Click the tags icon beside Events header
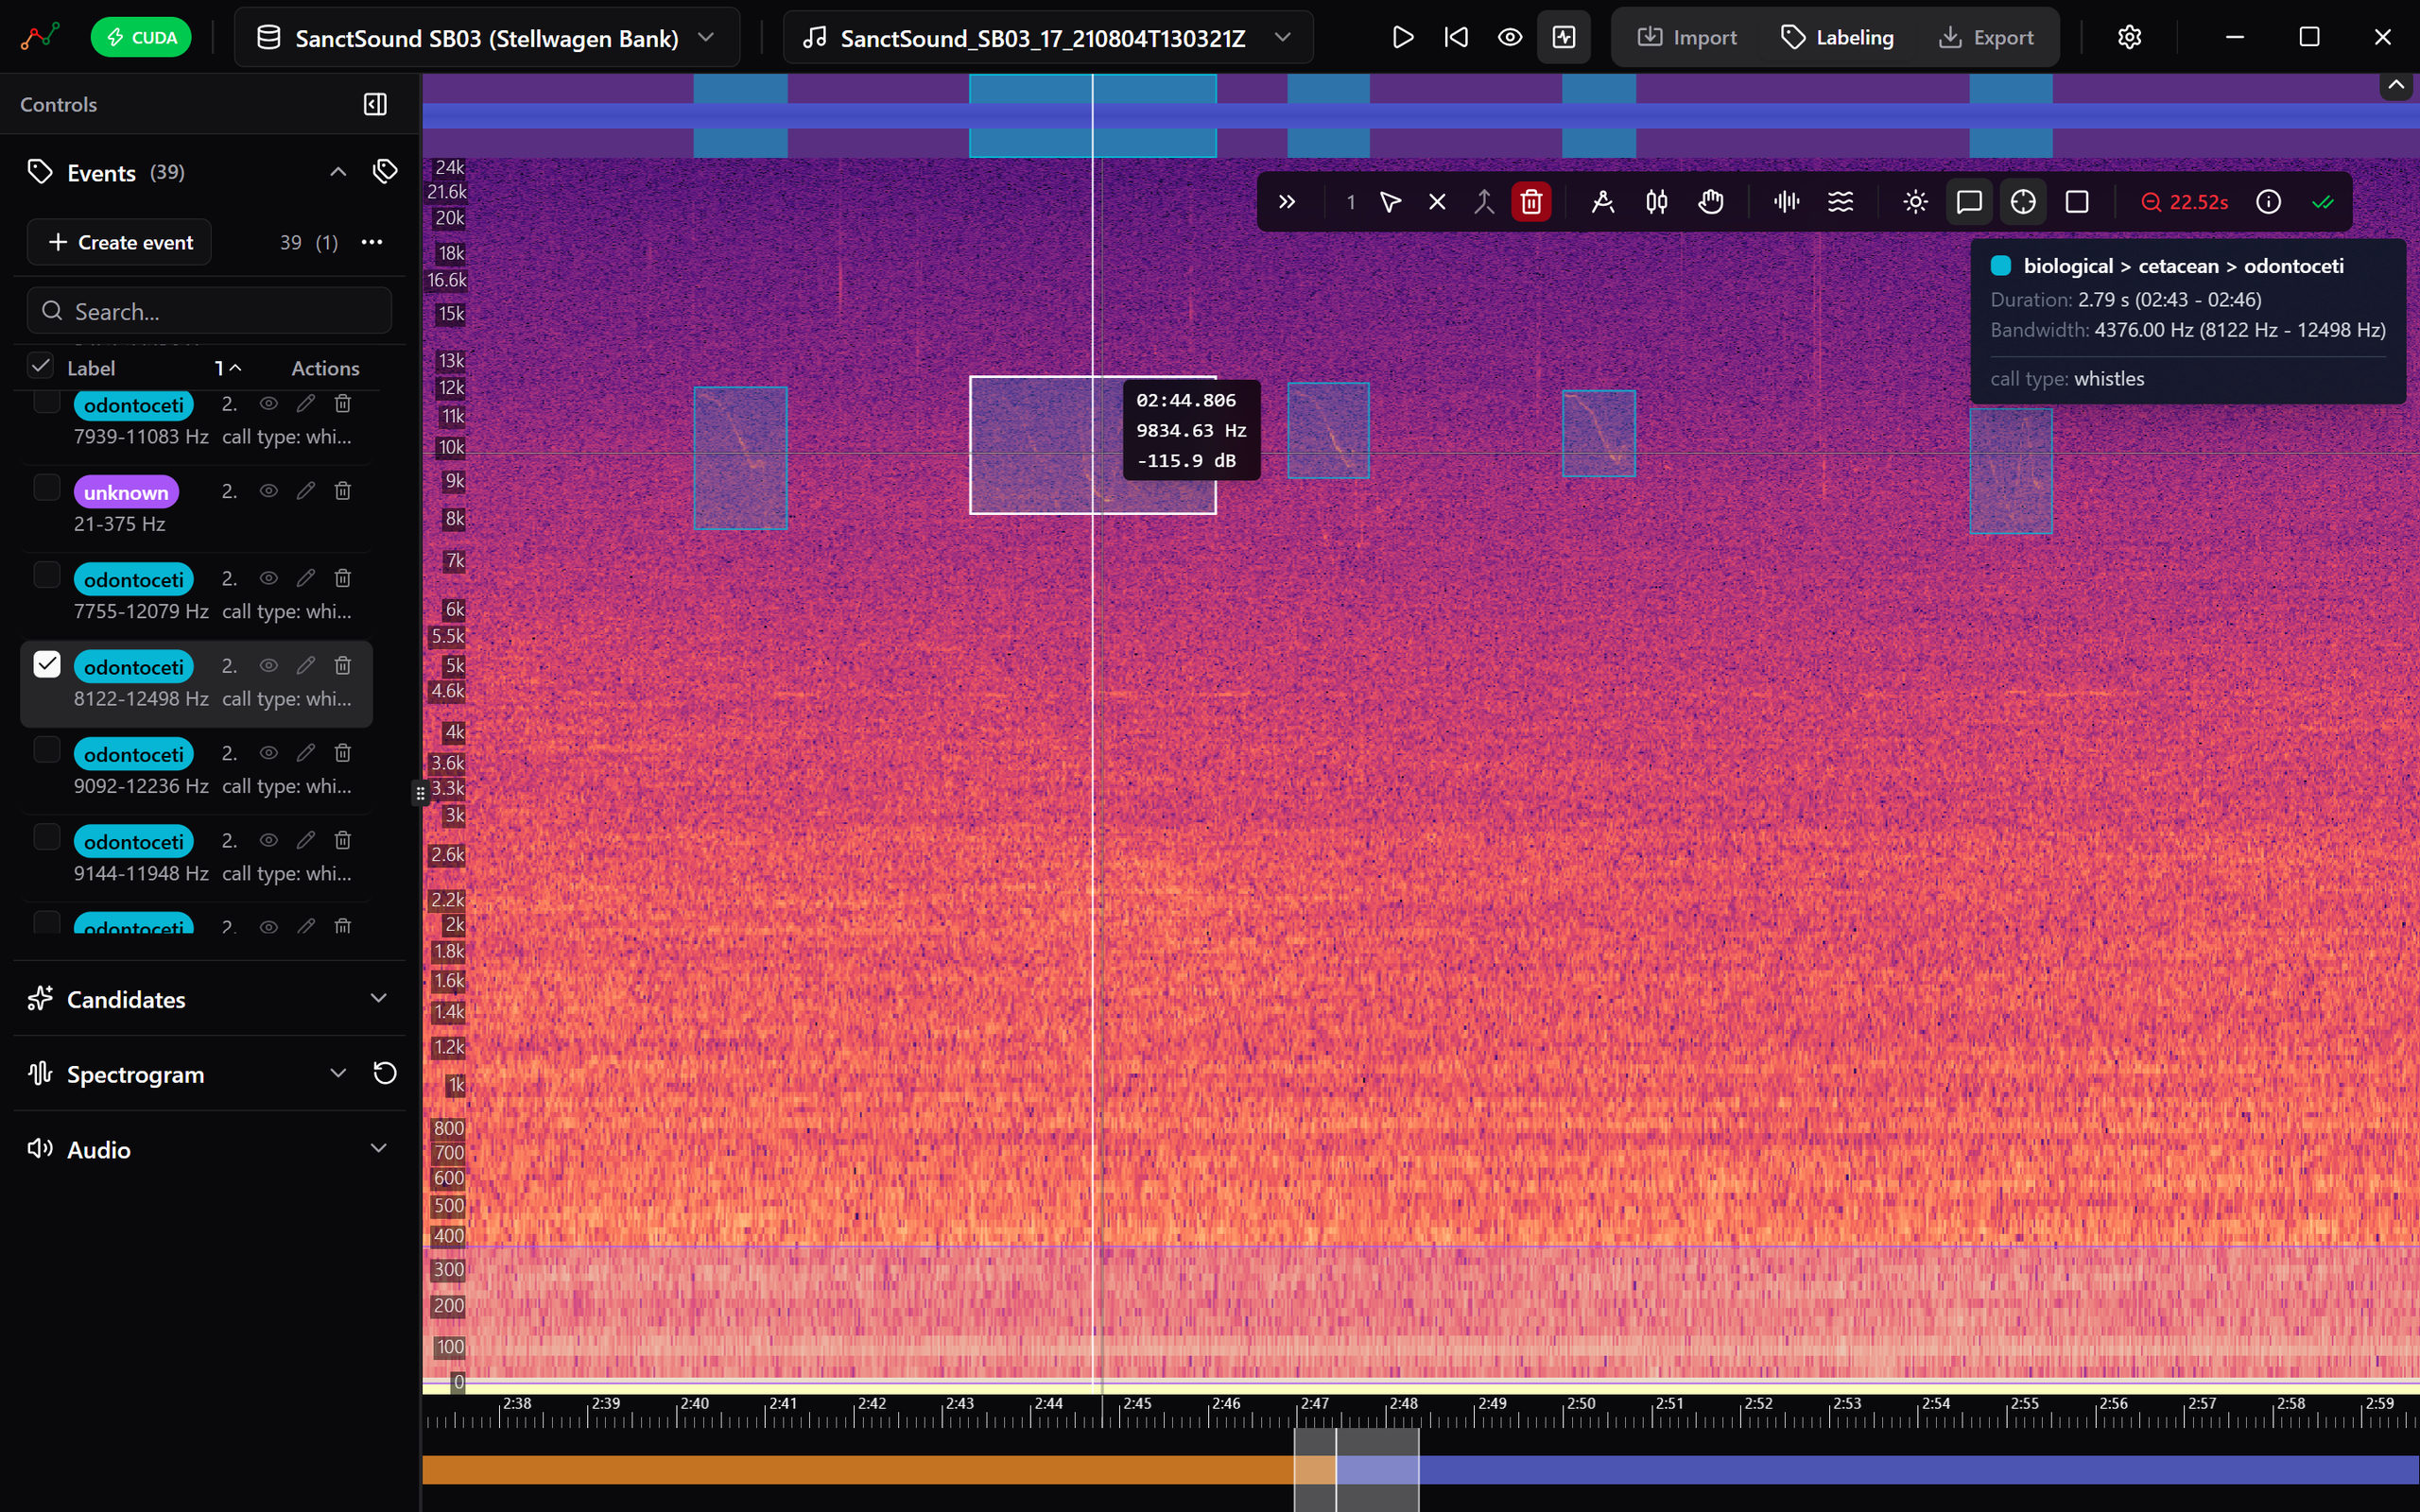The height and width of the screenshot is (1512, 2420). 385,172
